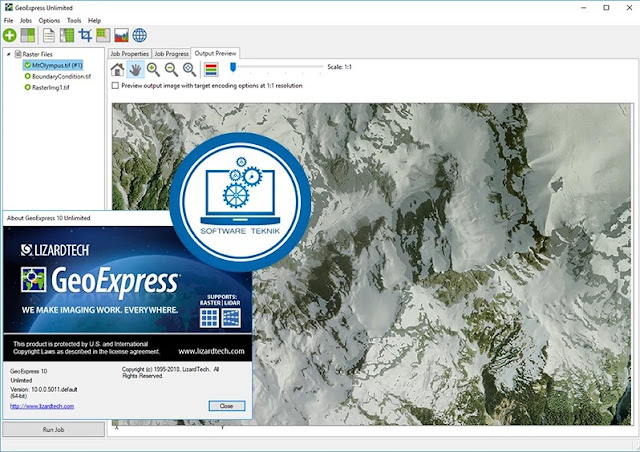Image resolution: width=640 pixels, height=452 pixels.
Task: Open the Help menu
Action: [94, 20]
